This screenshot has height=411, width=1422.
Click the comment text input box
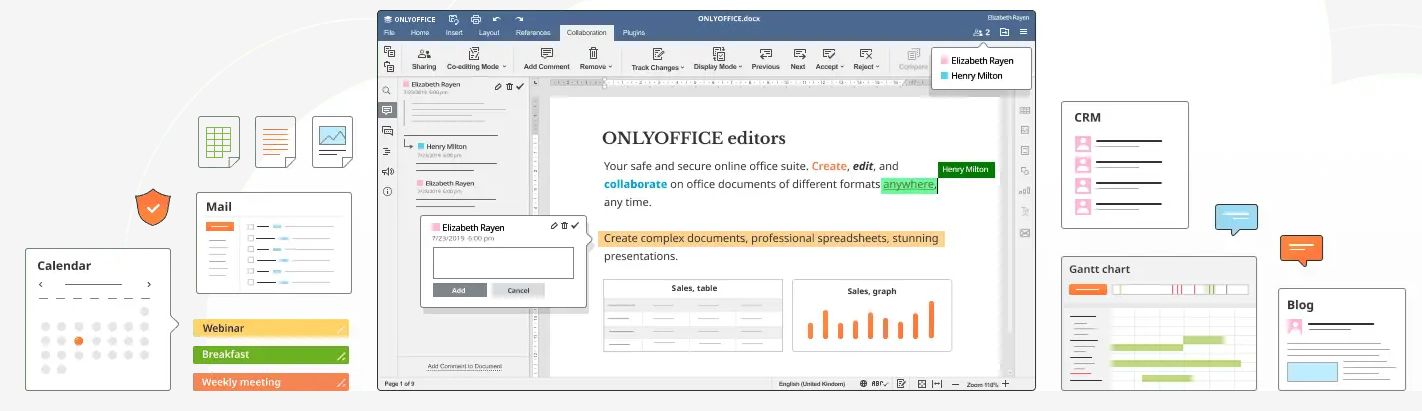click(503, 262)
